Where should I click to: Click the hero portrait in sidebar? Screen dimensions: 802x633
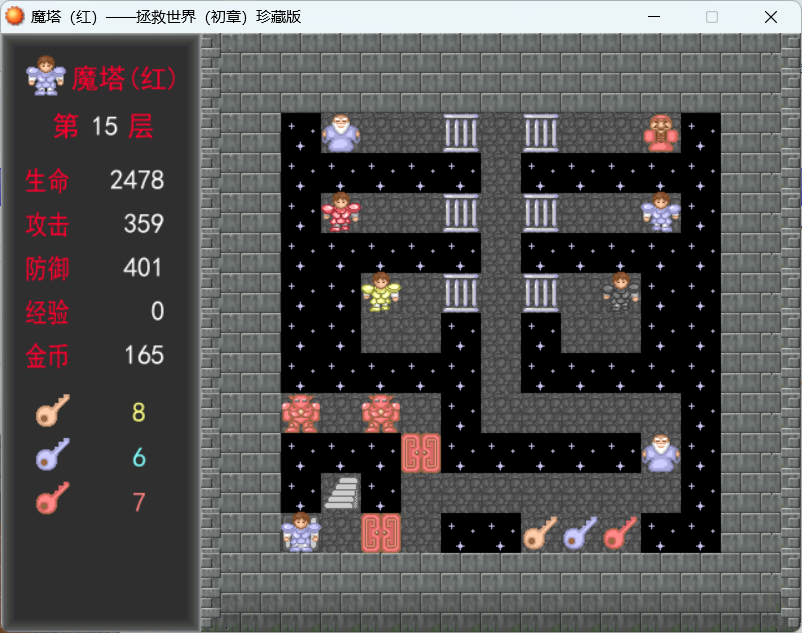point(46,76)
